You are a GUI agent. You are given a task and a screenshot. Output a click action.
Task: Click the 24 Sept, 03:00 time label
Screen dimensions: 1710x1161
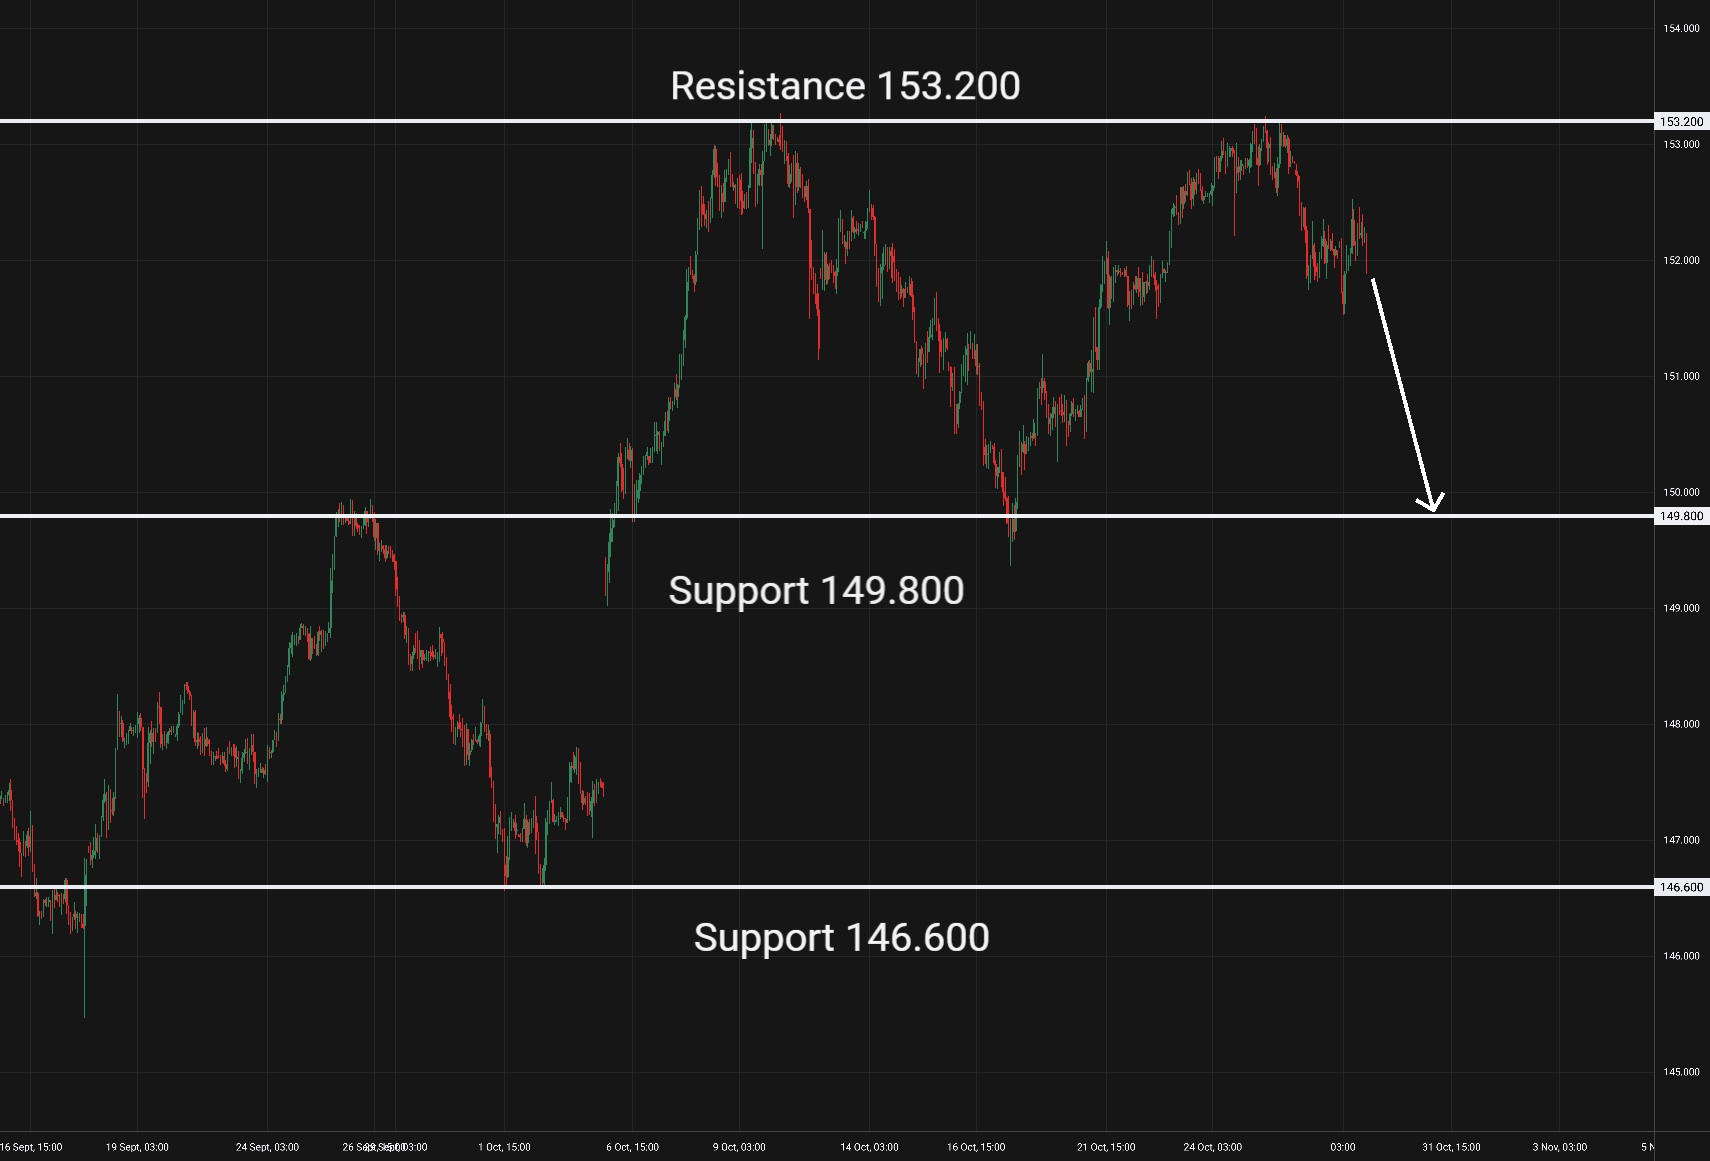point(267,1147)
